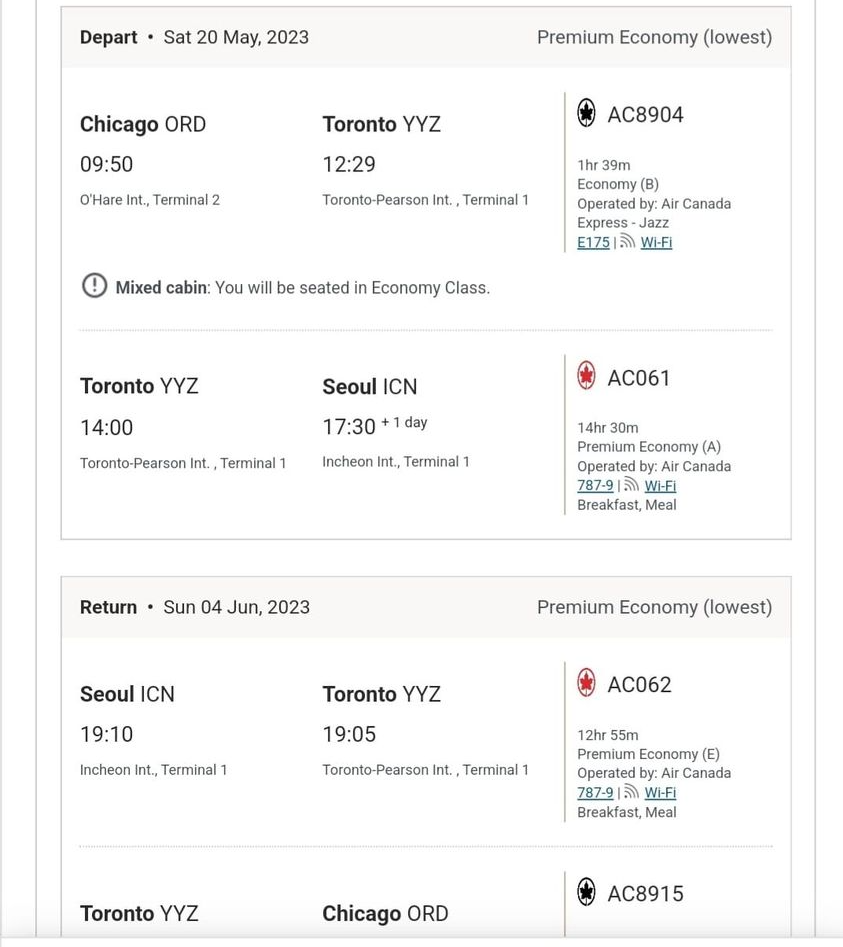
Task: Click the Air Canada logo beside AC8915
Action: click(x=586, y=892)
